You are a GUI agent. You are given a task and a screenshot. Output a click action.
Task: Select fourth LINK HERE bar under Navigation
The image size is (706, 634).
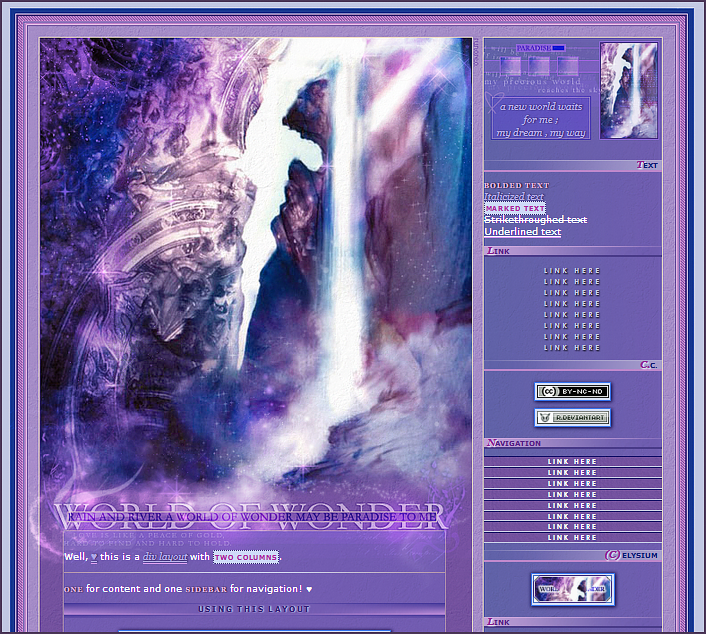click(572, 494)
